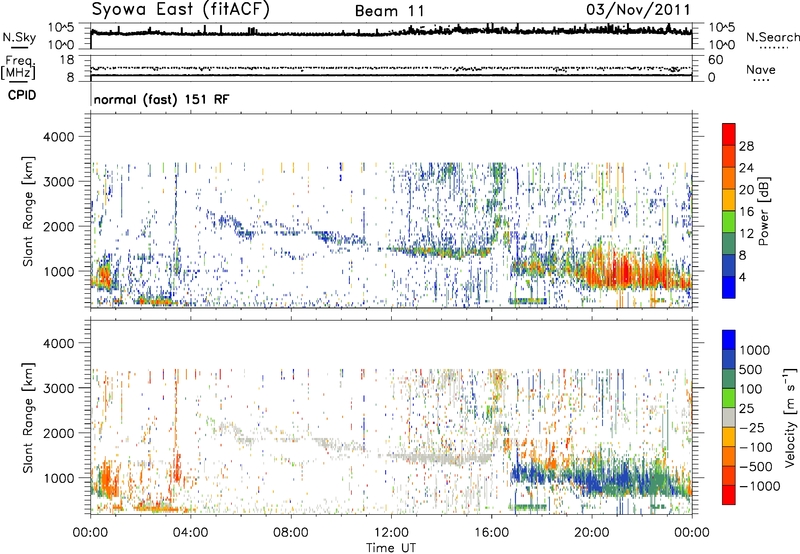Click the '-1000' tick on velocity scale
The height and width of the screenshot is (554, 800).
pyautogui.click(x=759, y=486)
